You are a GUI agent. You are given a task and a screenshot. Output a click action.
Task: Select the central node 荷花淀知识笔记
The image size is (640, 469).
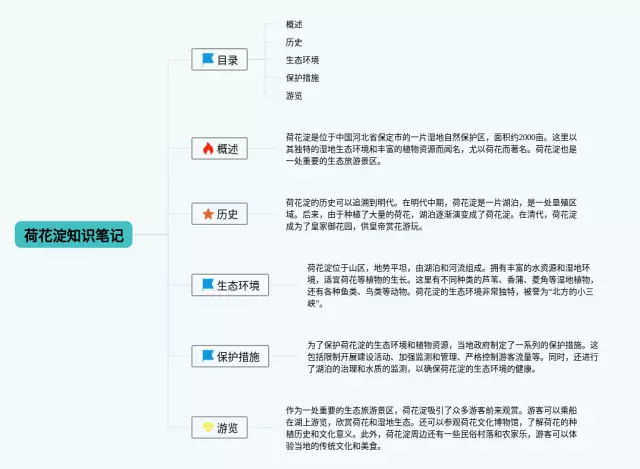pos(73,235)
